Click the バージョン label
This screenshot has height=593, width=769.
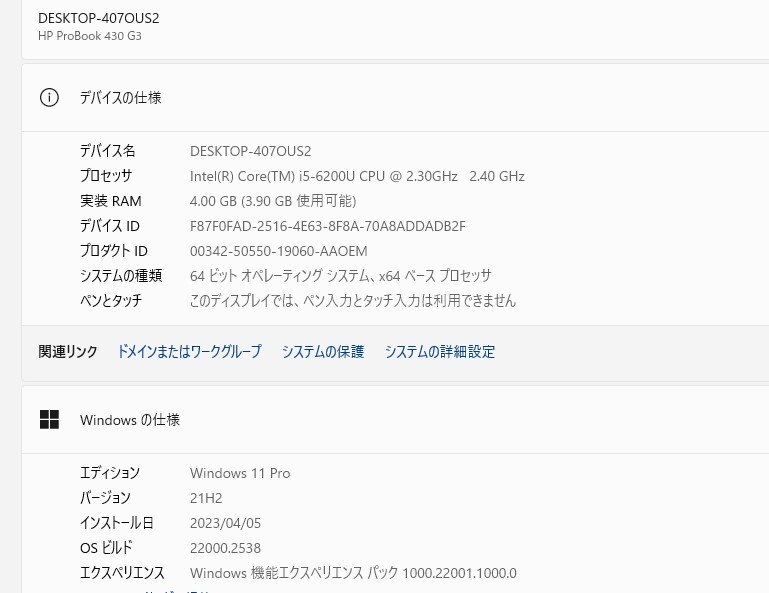(105, 498)
